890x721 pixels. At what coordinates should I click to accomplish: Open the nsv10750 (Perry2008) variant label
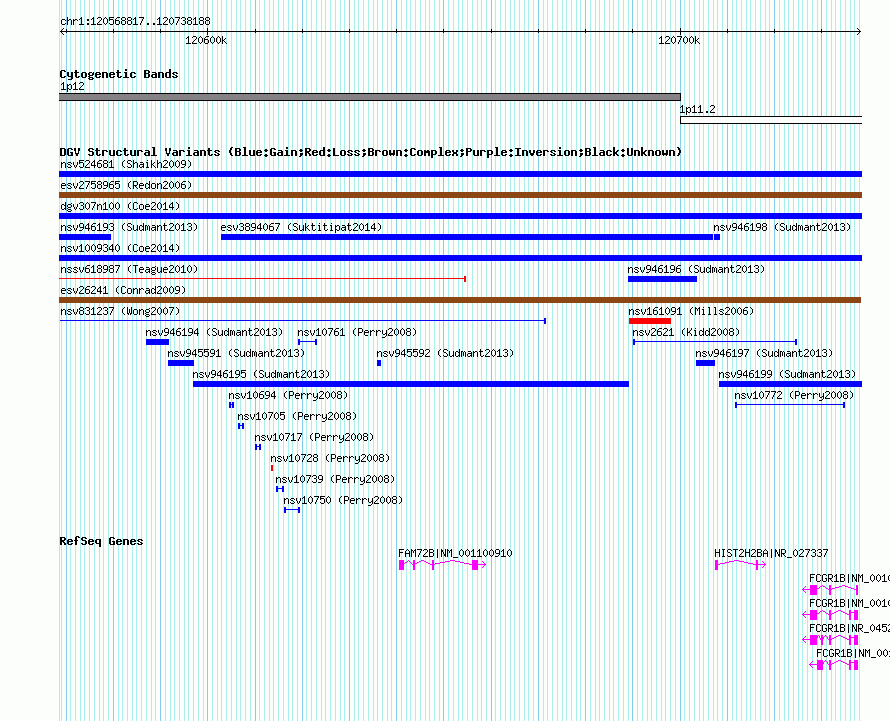(x=343, y=501)
